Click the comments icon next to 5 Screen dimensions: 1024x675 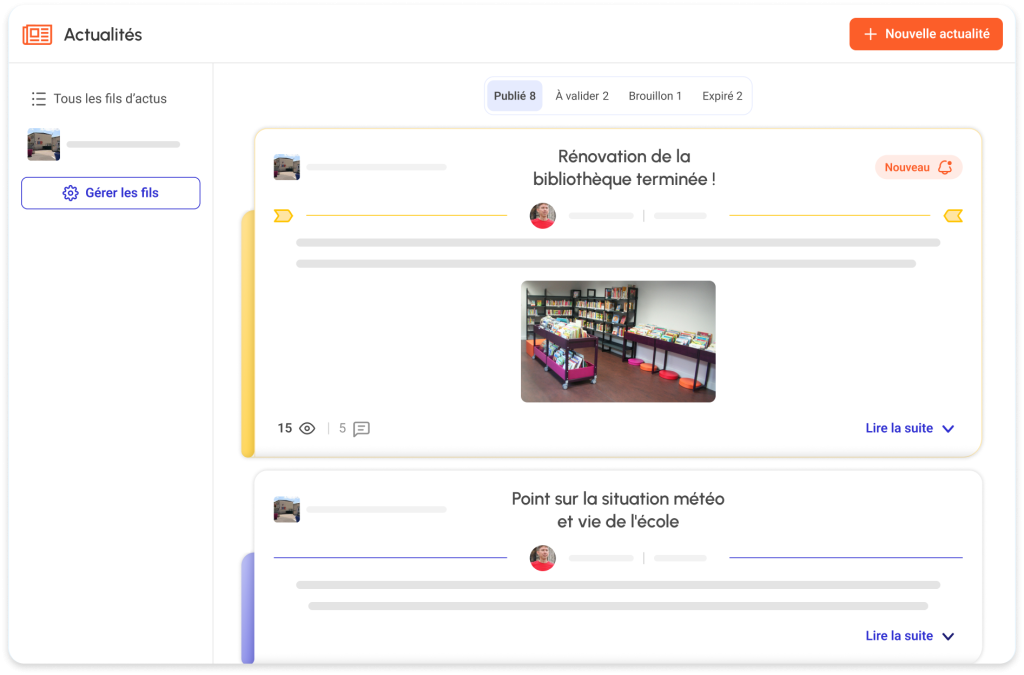[x=361, y=428]
